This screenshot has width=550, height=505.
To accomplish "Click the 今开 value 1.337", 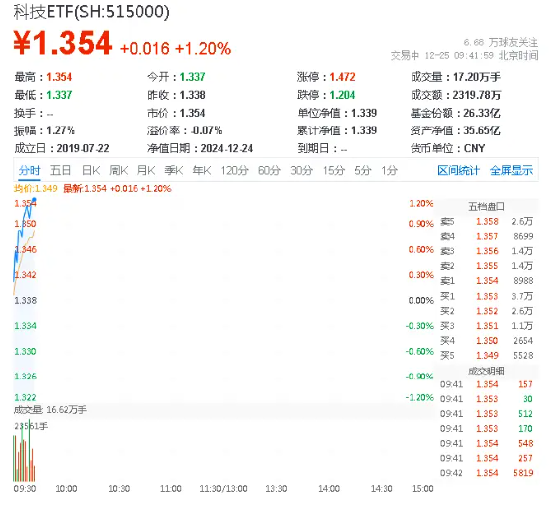I will pos(192,77).
